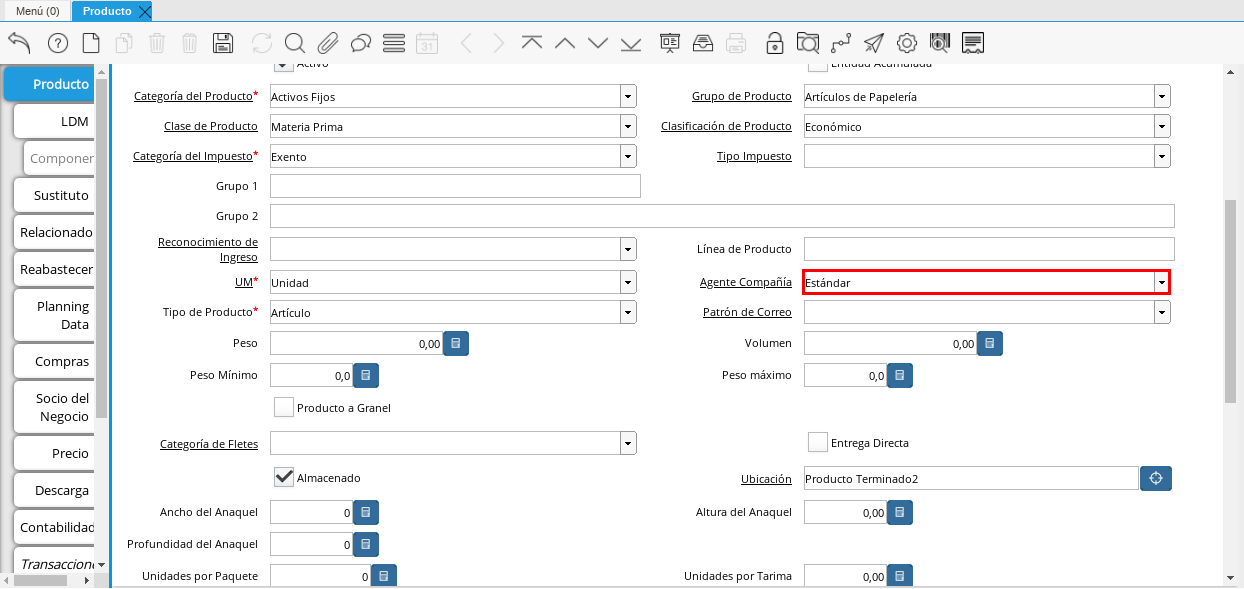Click the magnifier search record icon
This screenshot has height=589, width=1244.
(x=294, y=42)
